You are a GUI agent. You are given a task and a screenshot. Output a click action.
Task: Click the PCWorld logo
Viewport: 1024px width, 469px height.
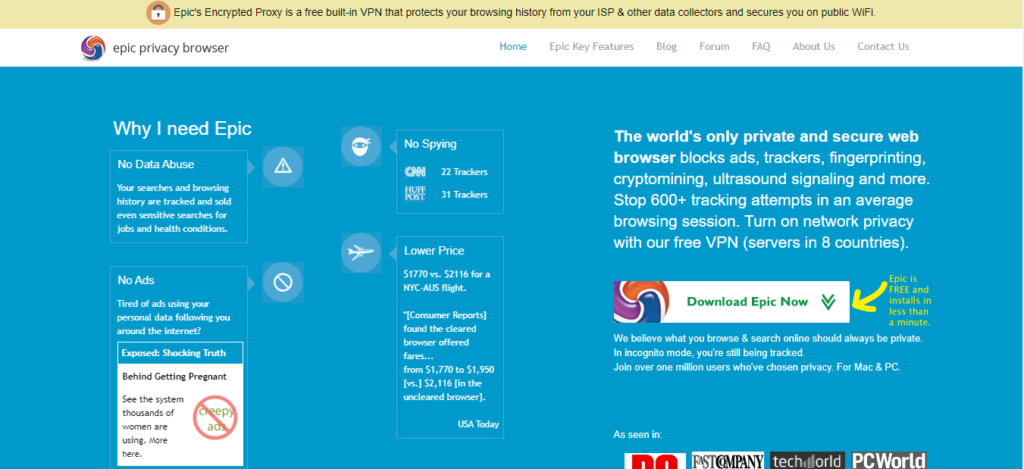pos(889,461)
